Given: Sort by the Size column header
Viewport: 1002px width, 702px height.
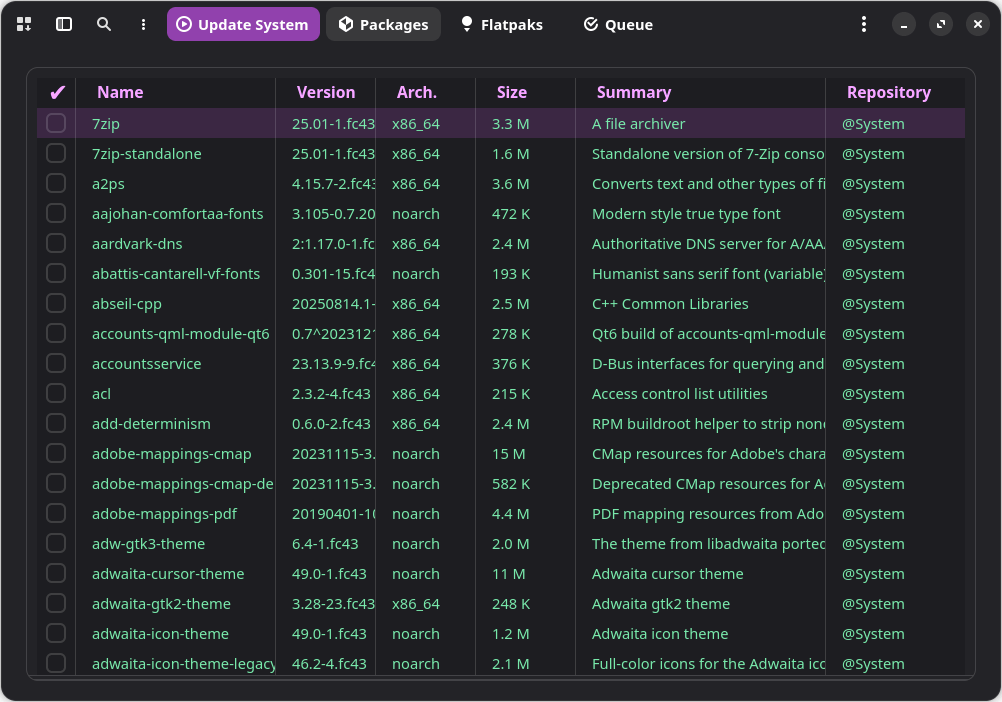Looking at the screenshot, I should pyautogui.click(x=511, y=92).
